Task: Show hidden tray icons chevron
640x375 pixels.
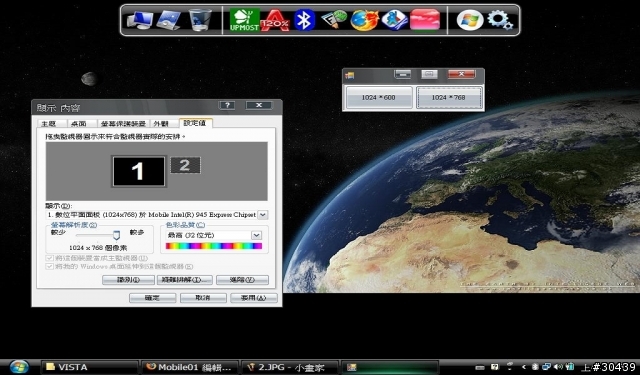Action: coord(523,367)
